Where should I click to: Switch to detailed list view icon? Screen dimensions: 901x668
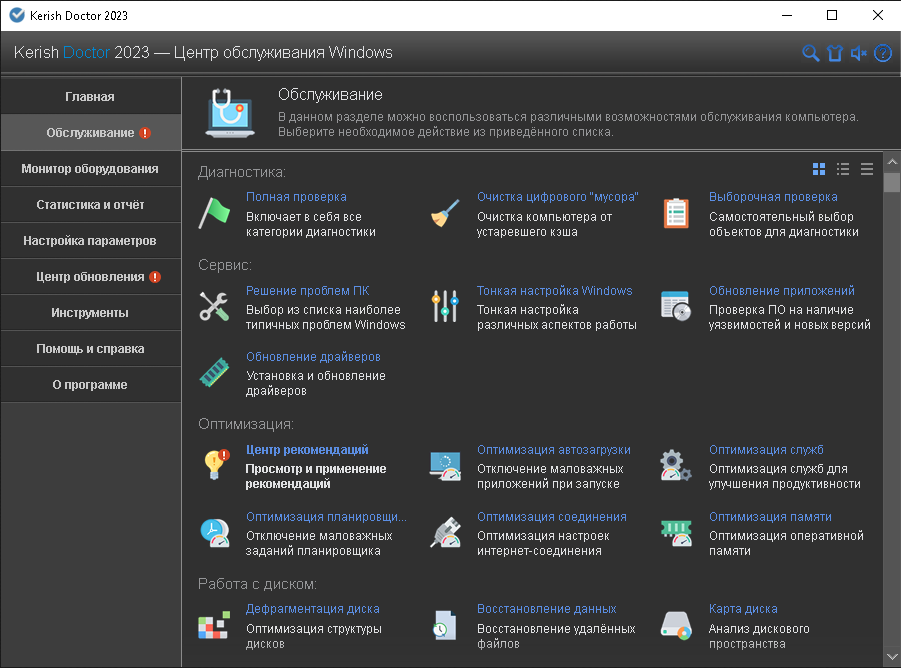[843, 169]
